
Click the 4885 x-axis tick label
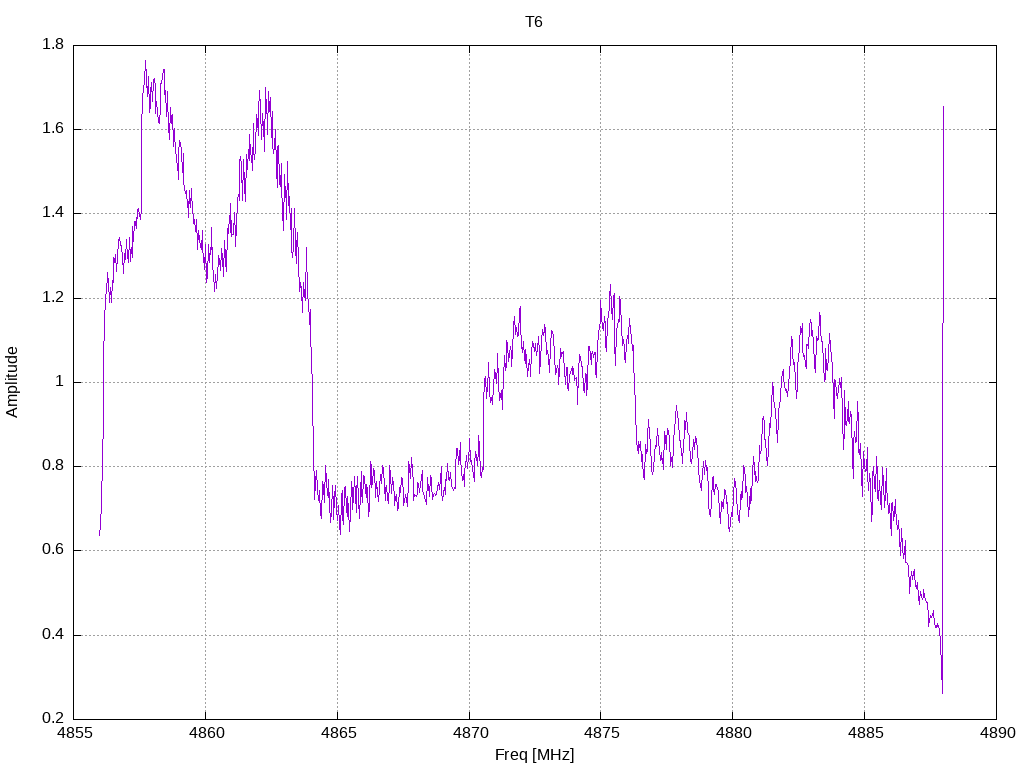(x=865, y=733)
